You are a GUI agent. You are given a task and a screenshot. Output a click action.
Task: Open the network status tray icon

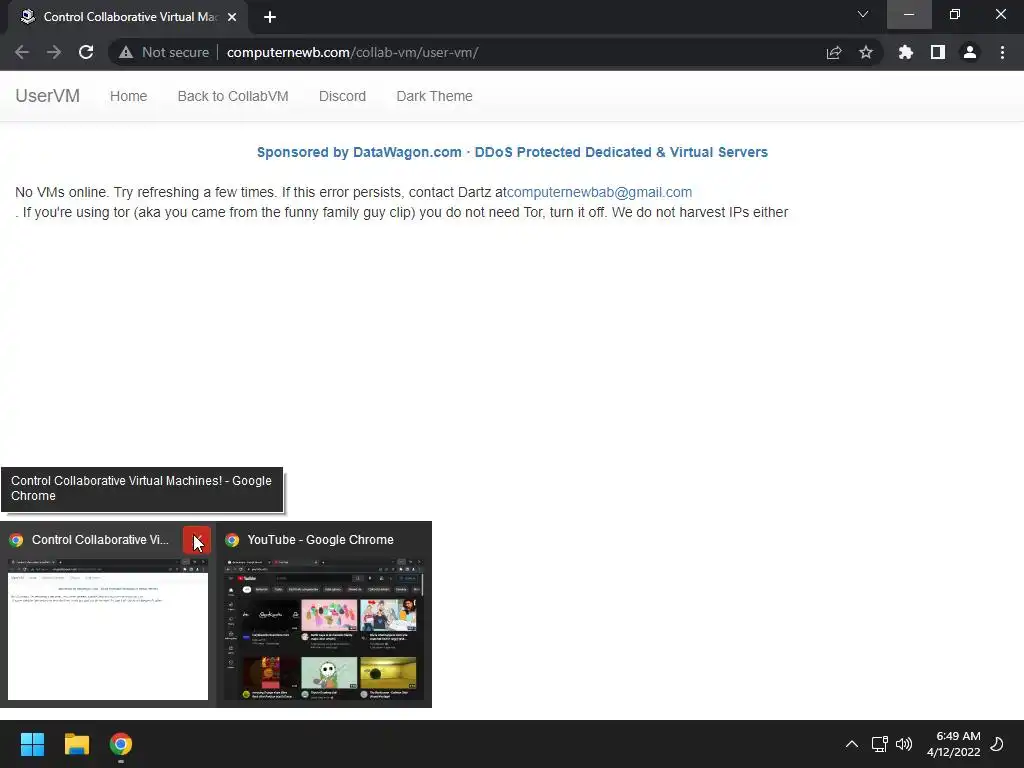pyautogui.click(x=879, y=744)
